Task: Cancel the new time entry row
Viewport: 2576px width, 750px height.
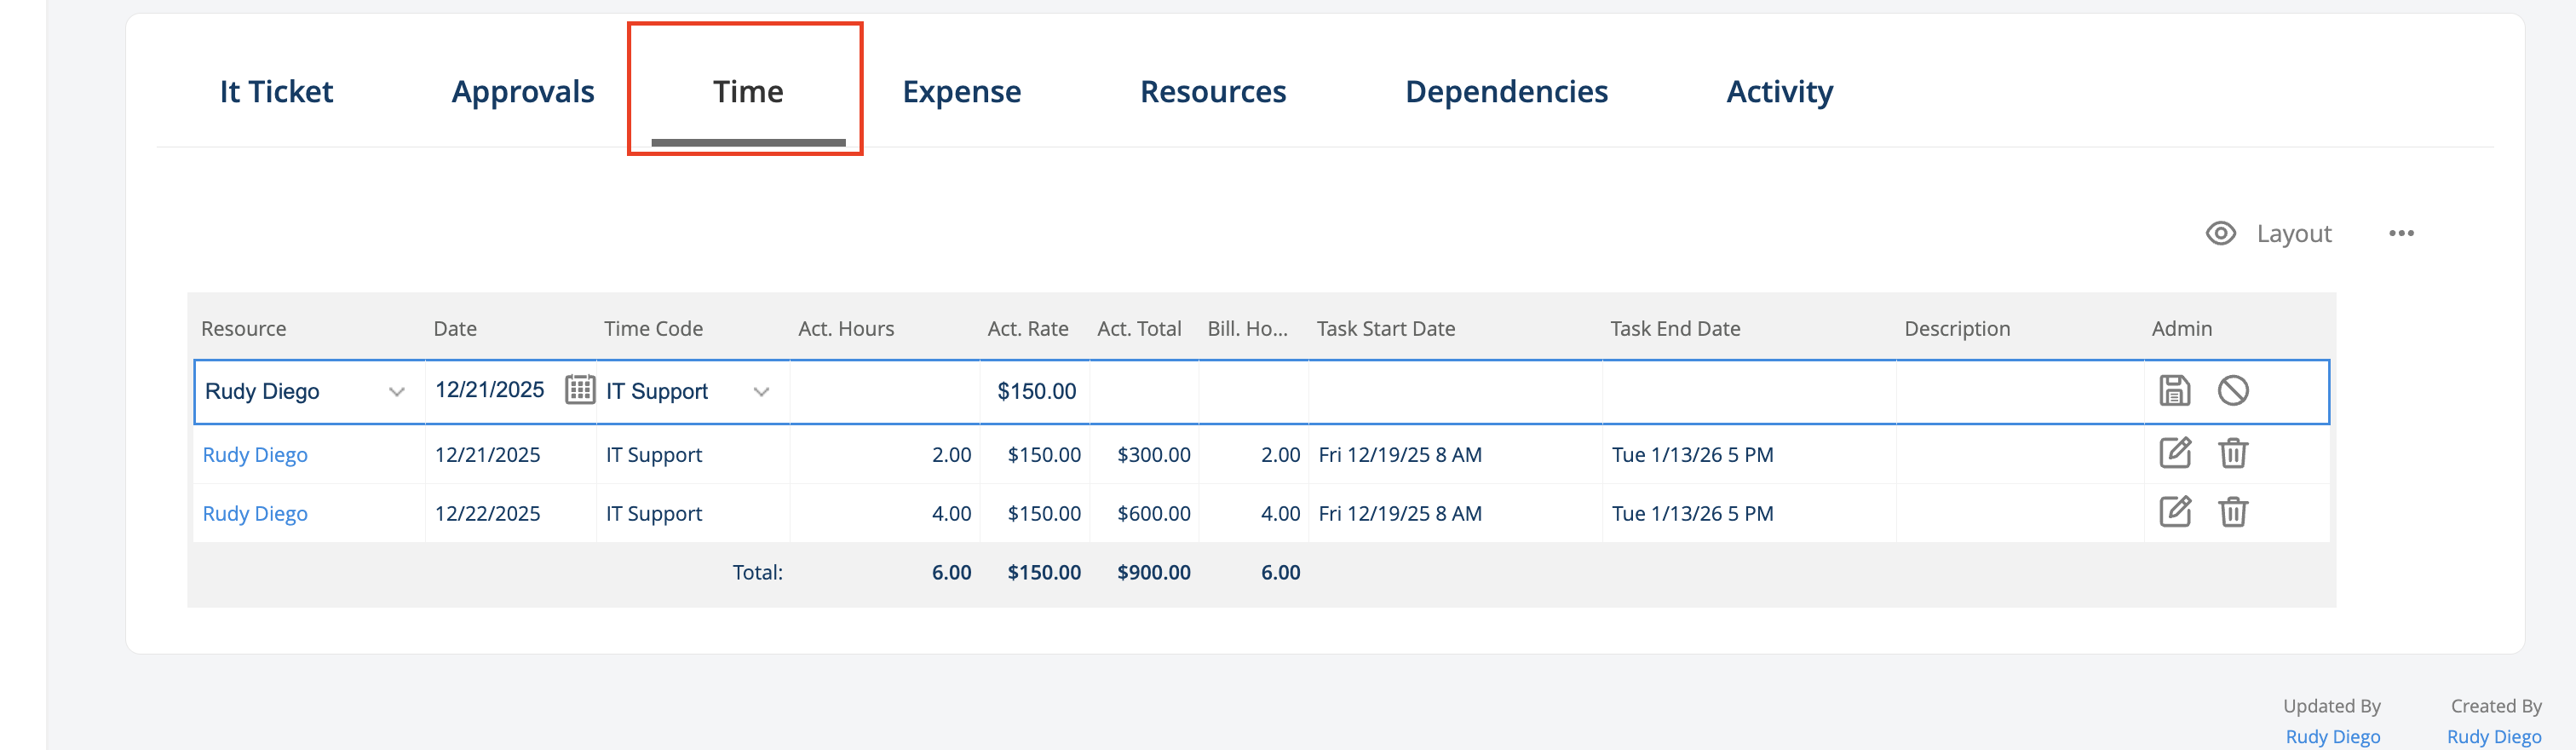Action: click(2233, 390)
